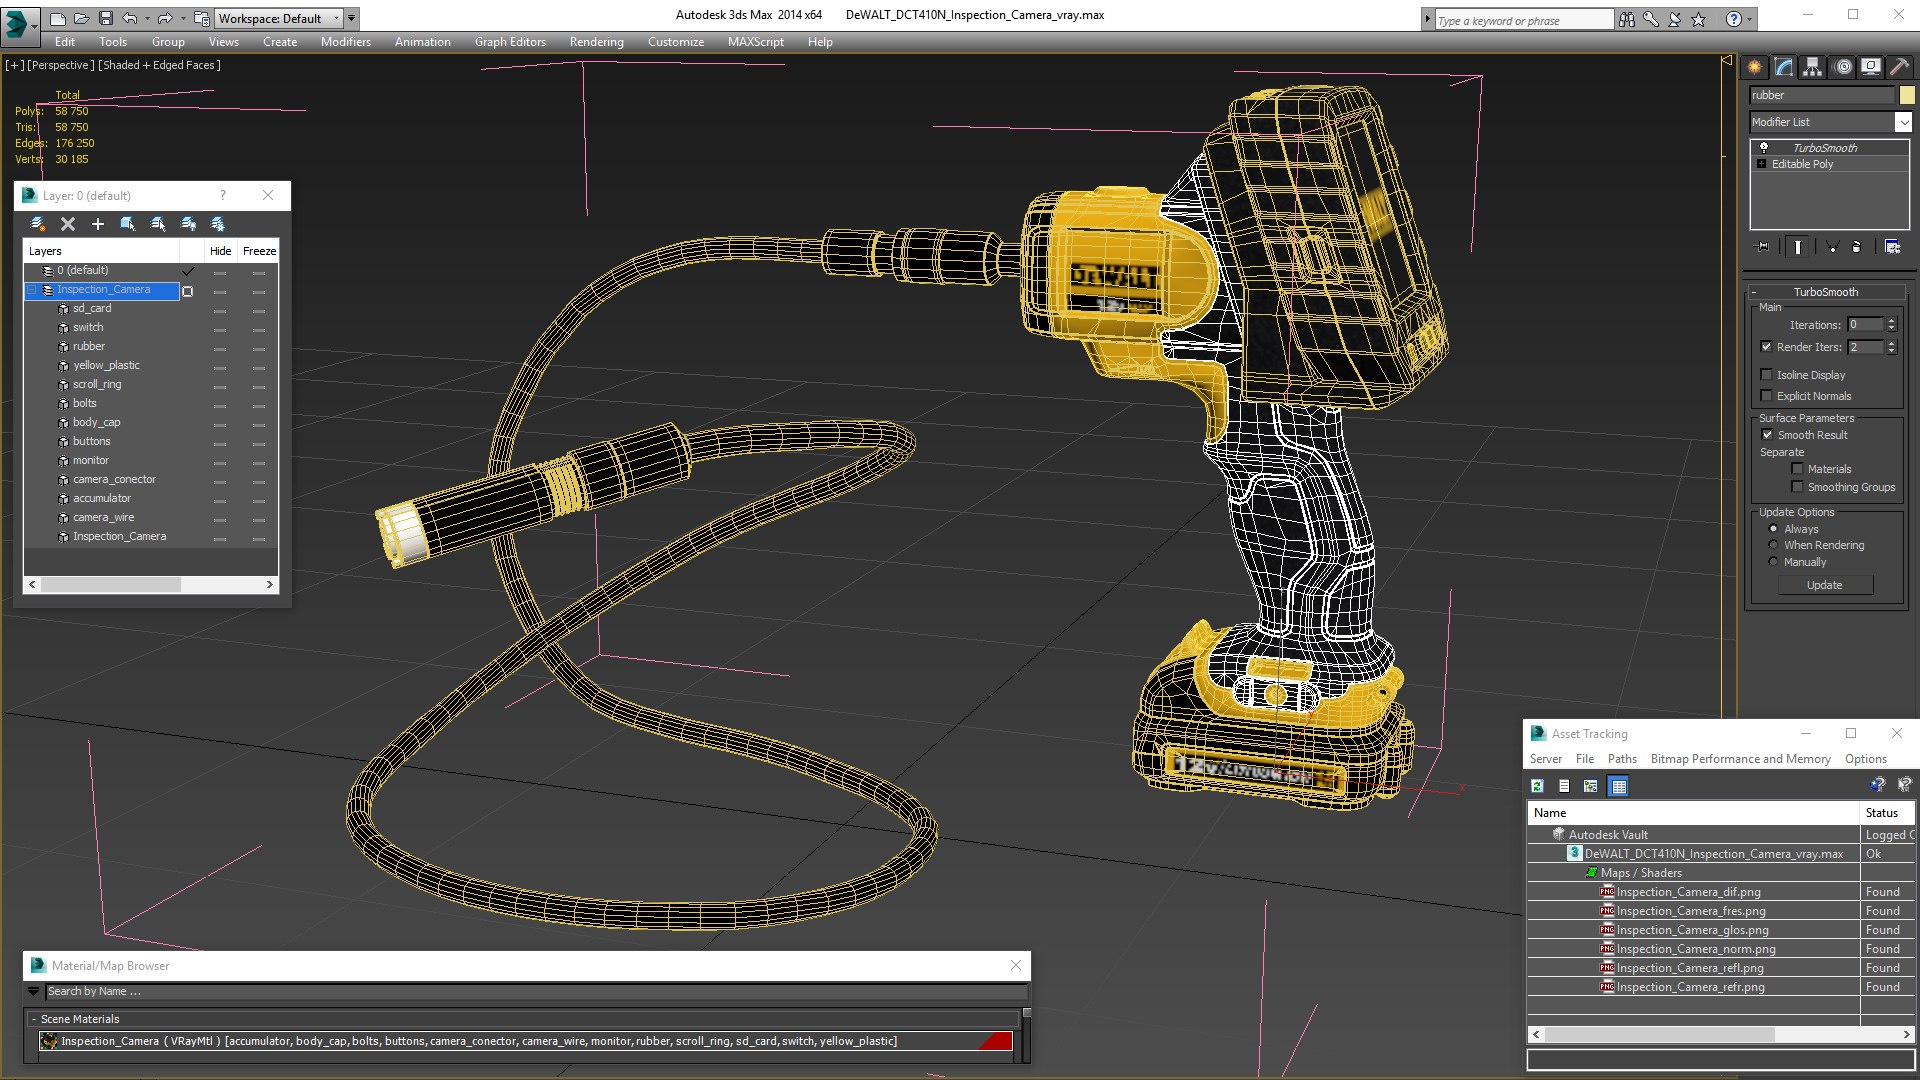Image resolution: width=1920 pixels, height=1080 pixels.
Task: Open the Hierarchy command panel tab
Action: coord(1812,67)
